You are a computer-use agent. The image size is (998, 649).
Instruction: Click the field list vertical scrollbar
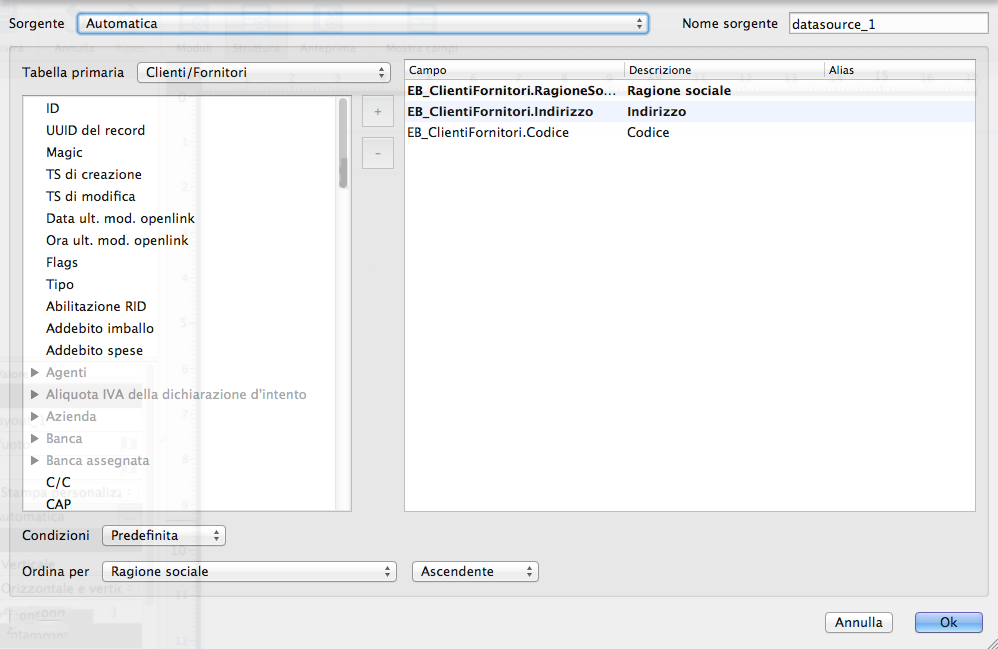tap(343, 300)
